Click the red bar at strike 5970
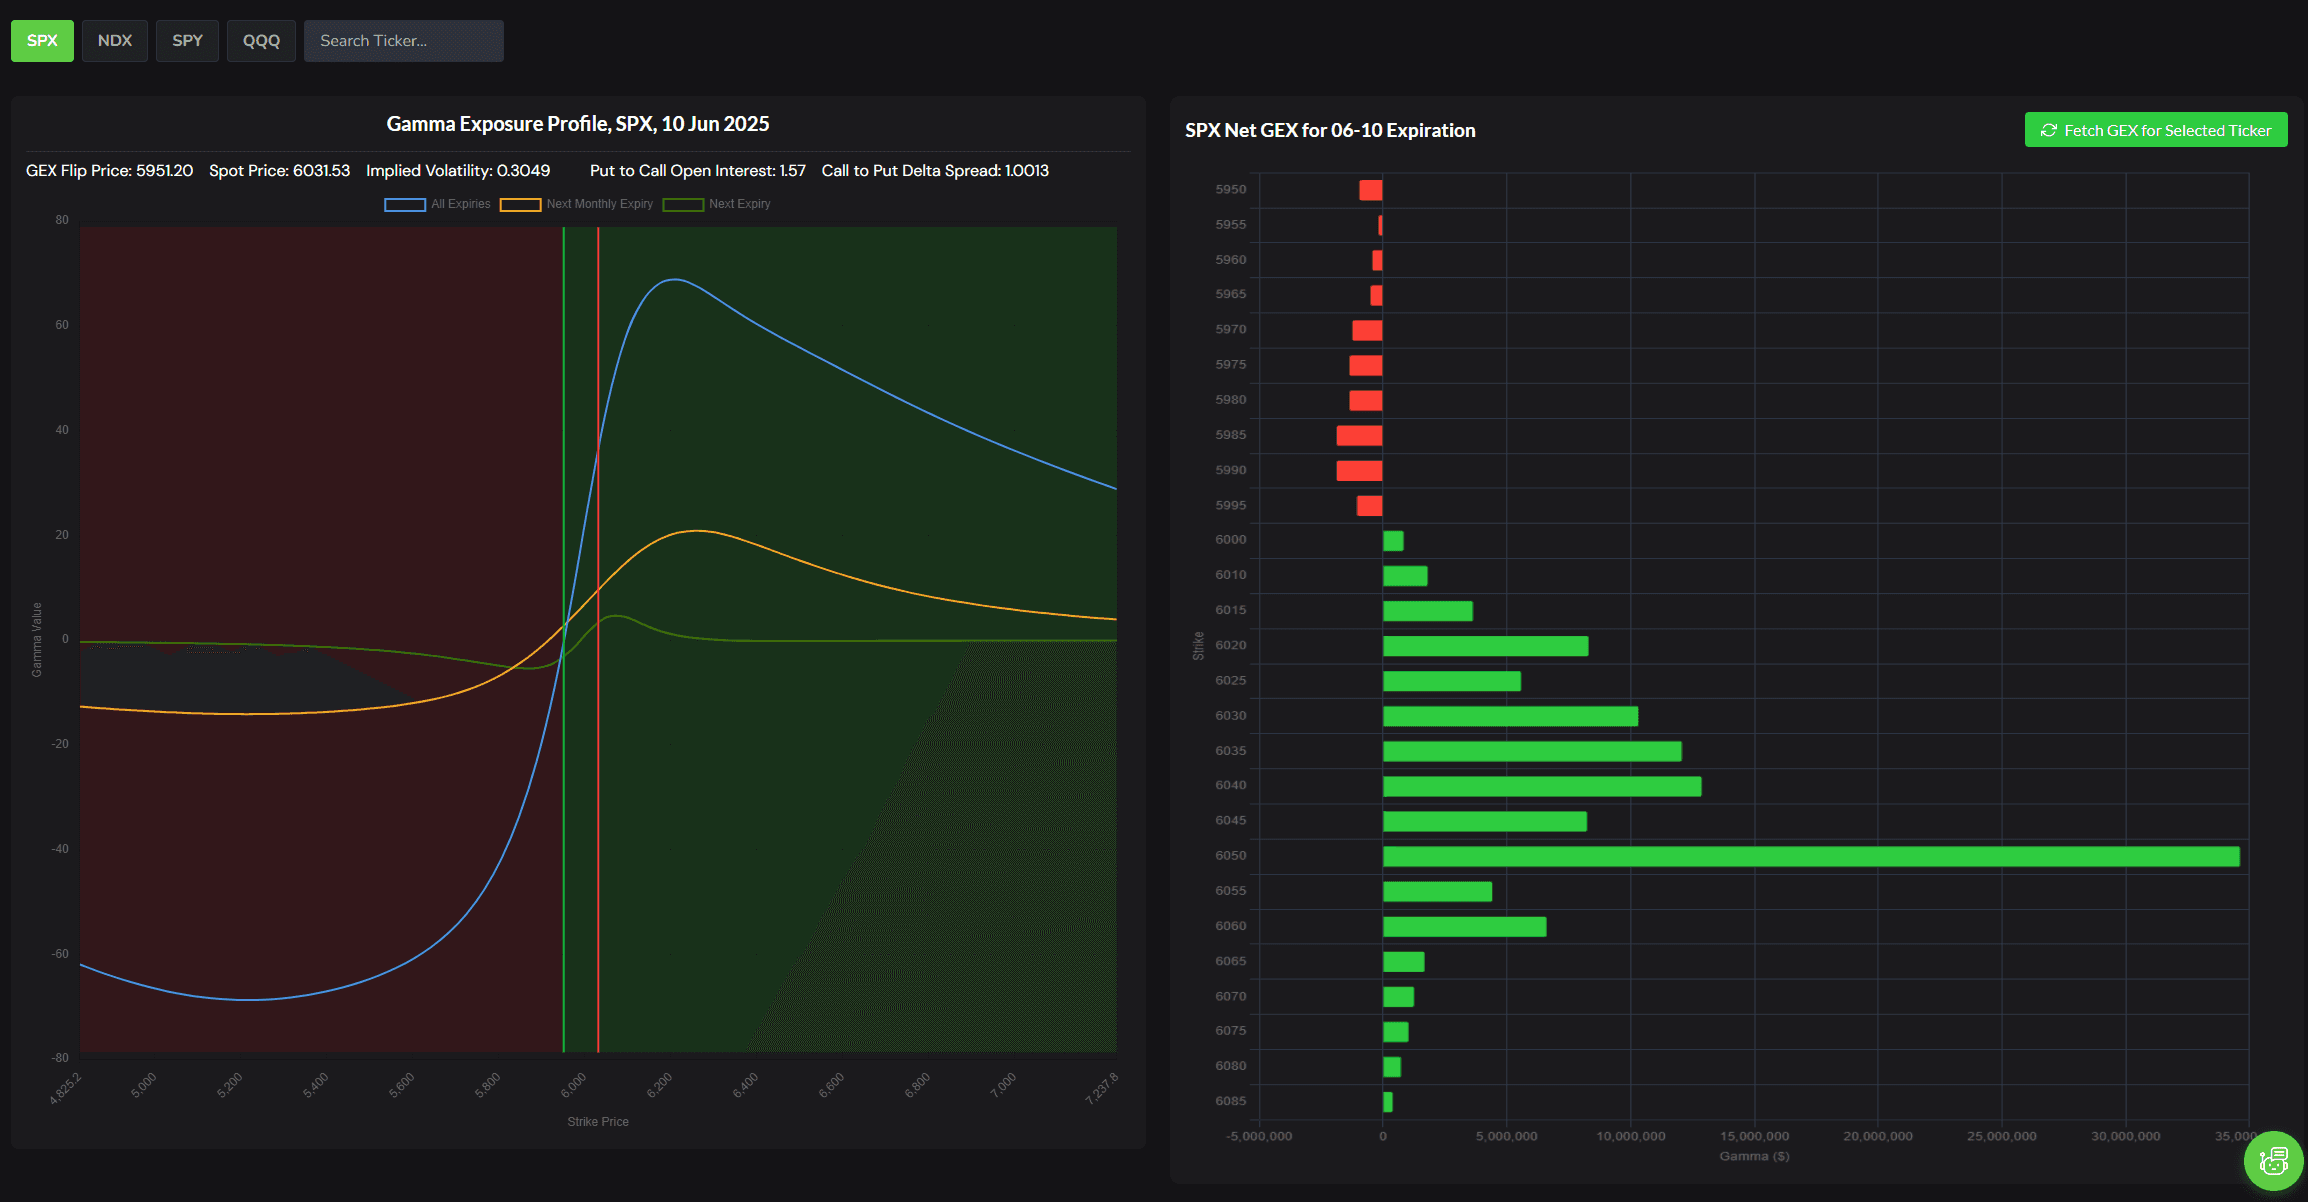The height and width of the screenshot is (1202, 2308). 1367,331
